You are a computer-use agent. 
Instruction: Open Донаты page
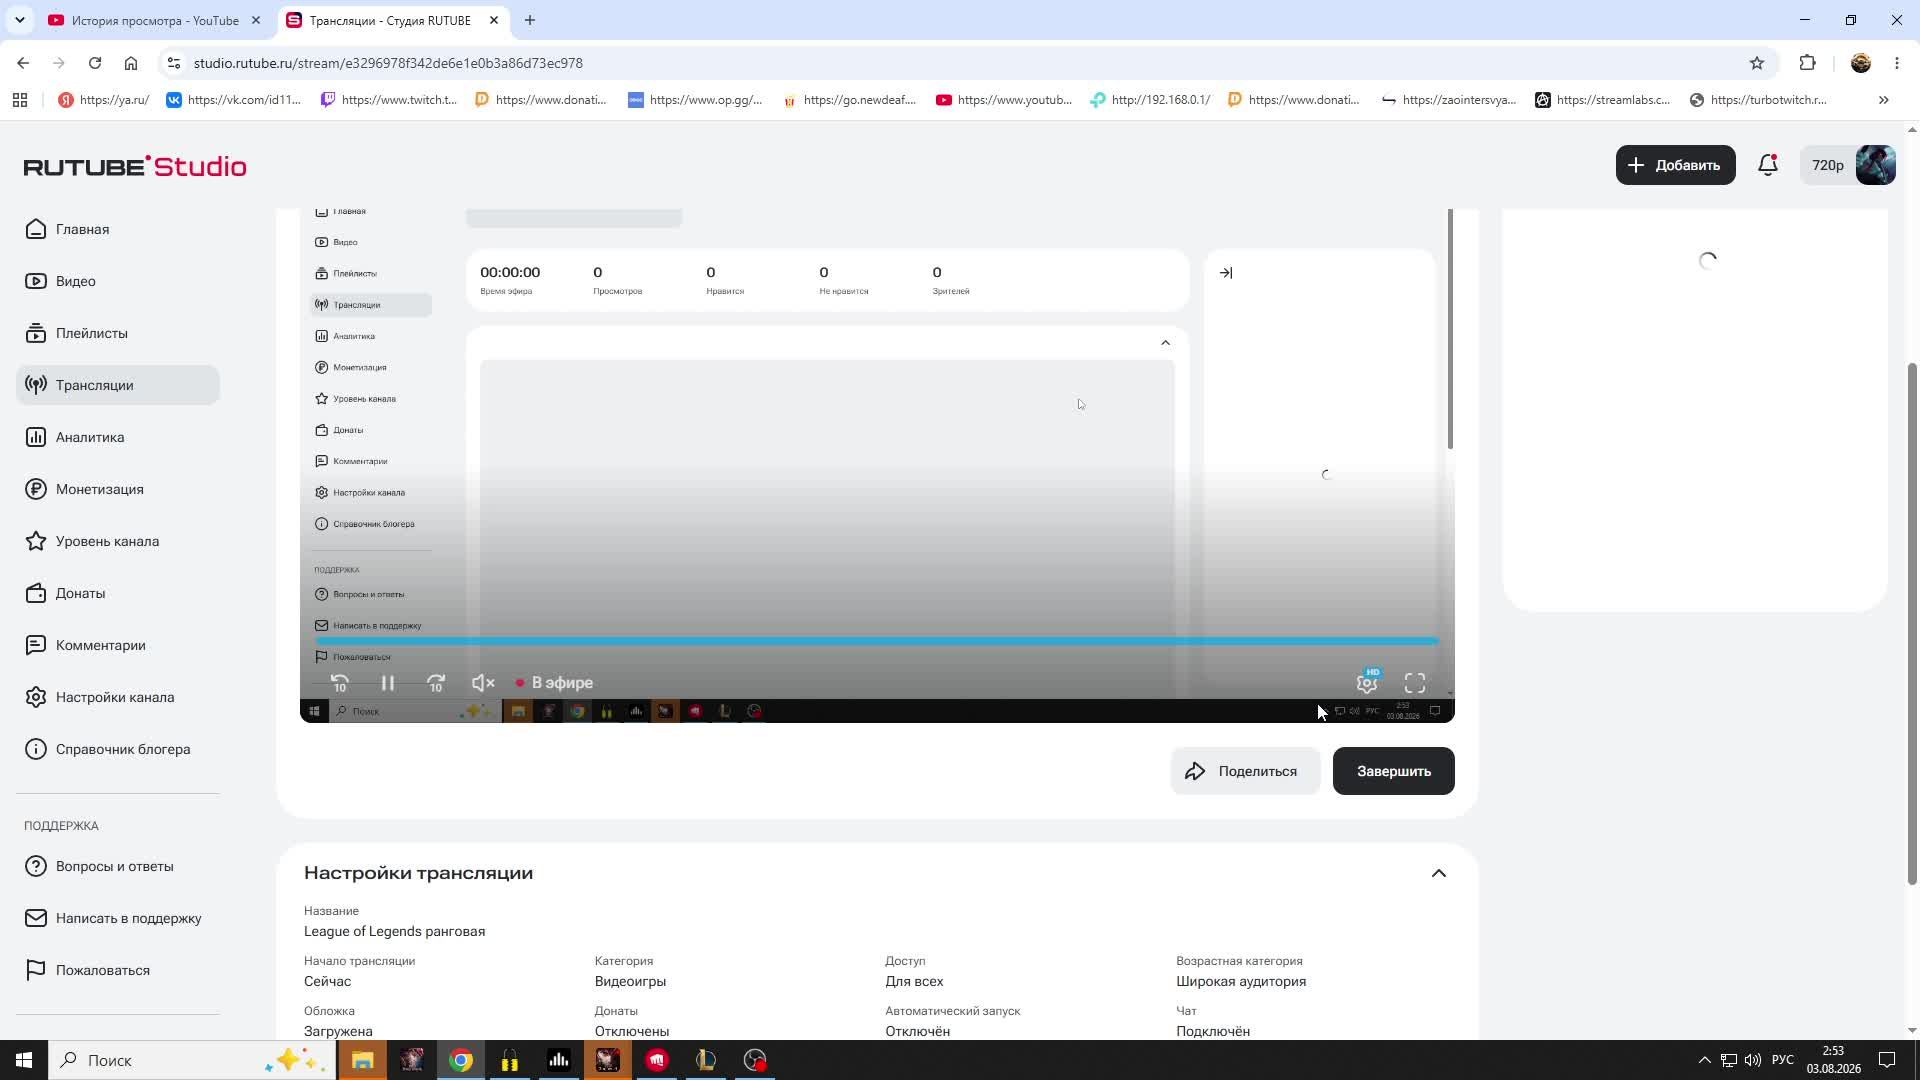(118, 593)
